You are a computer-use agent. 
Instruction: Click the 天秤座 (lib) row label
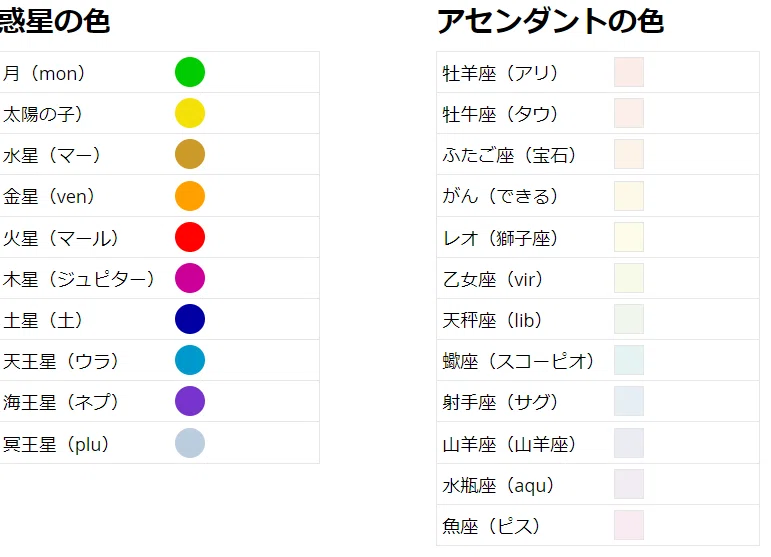coord(492,321)
